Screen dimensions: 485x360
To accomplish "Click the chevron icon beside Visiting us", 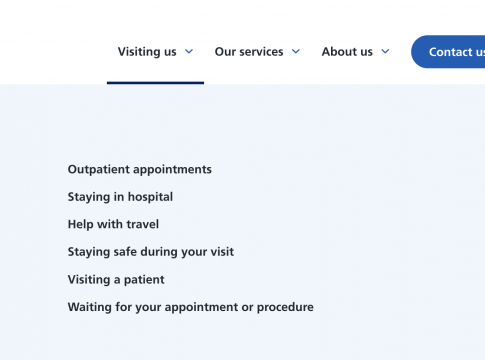I will (189, 51).
